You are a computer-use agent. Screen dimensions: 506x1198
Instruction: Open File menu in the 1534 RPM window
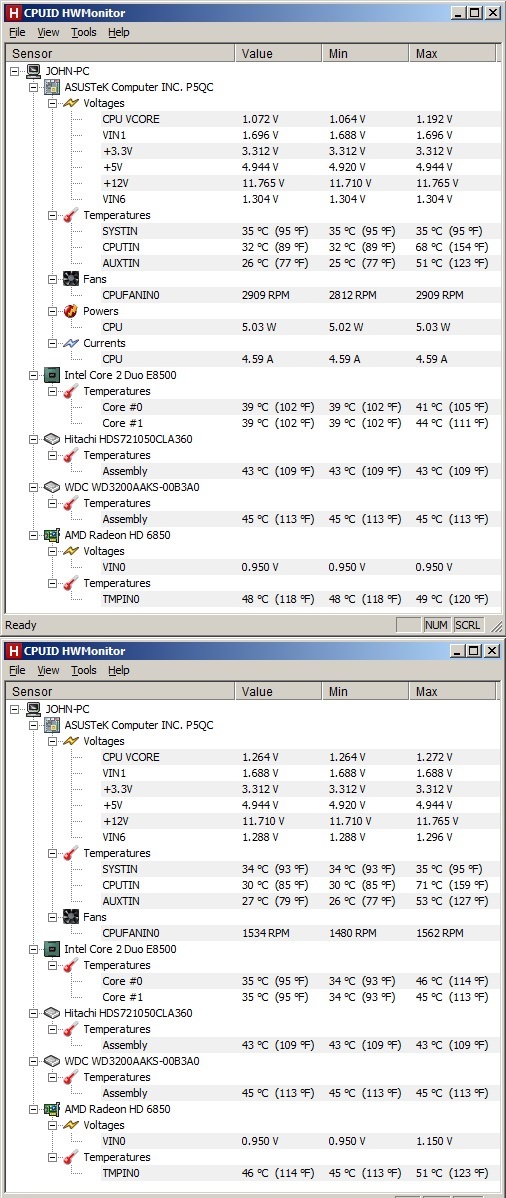point(17,670)
